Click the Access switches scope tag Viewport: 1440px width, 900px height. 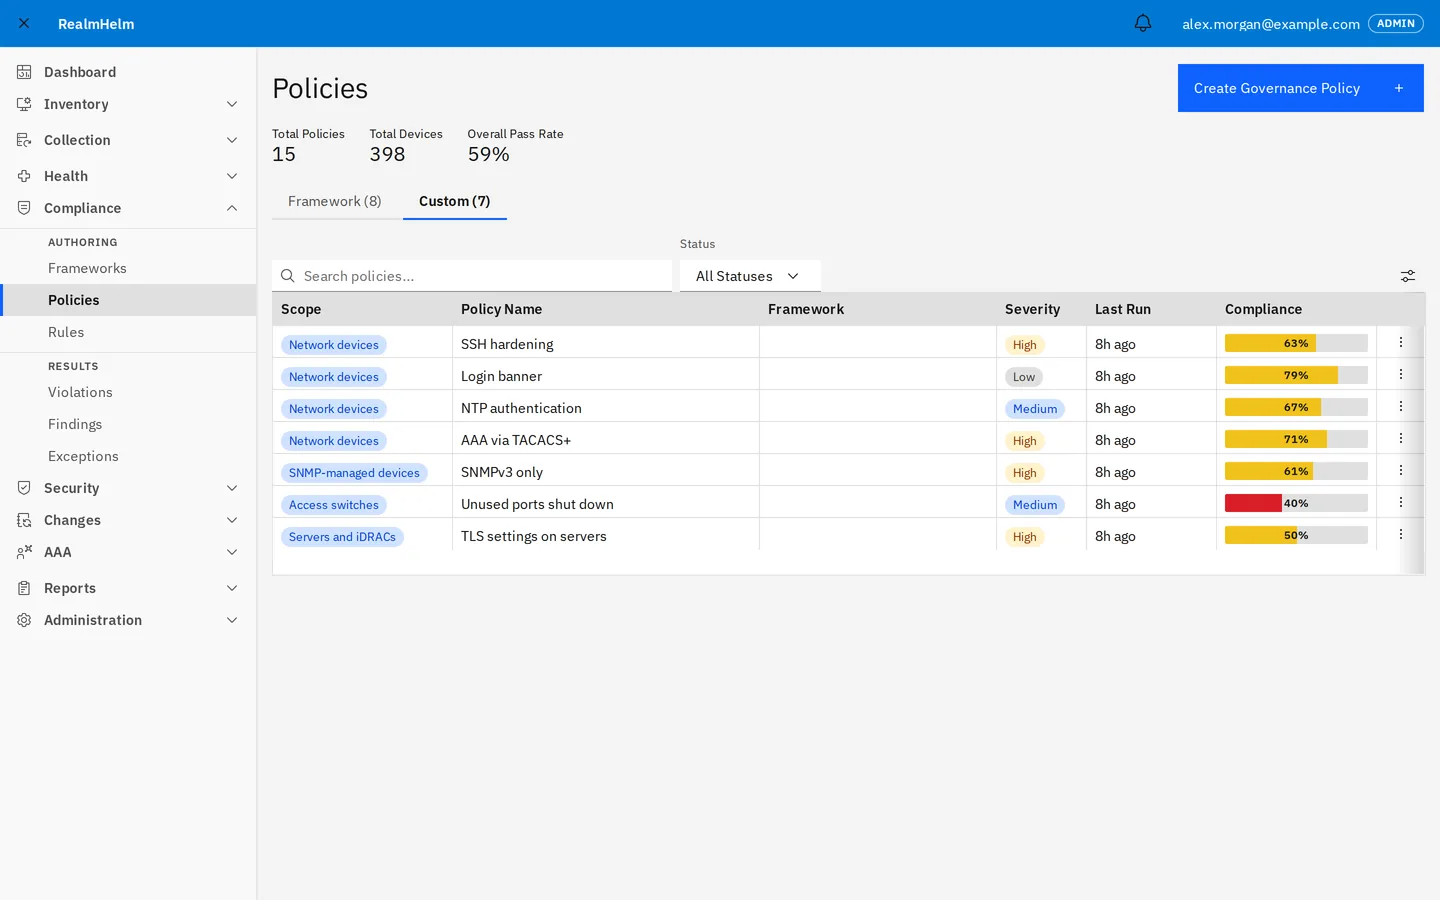[x=334, y=505]
